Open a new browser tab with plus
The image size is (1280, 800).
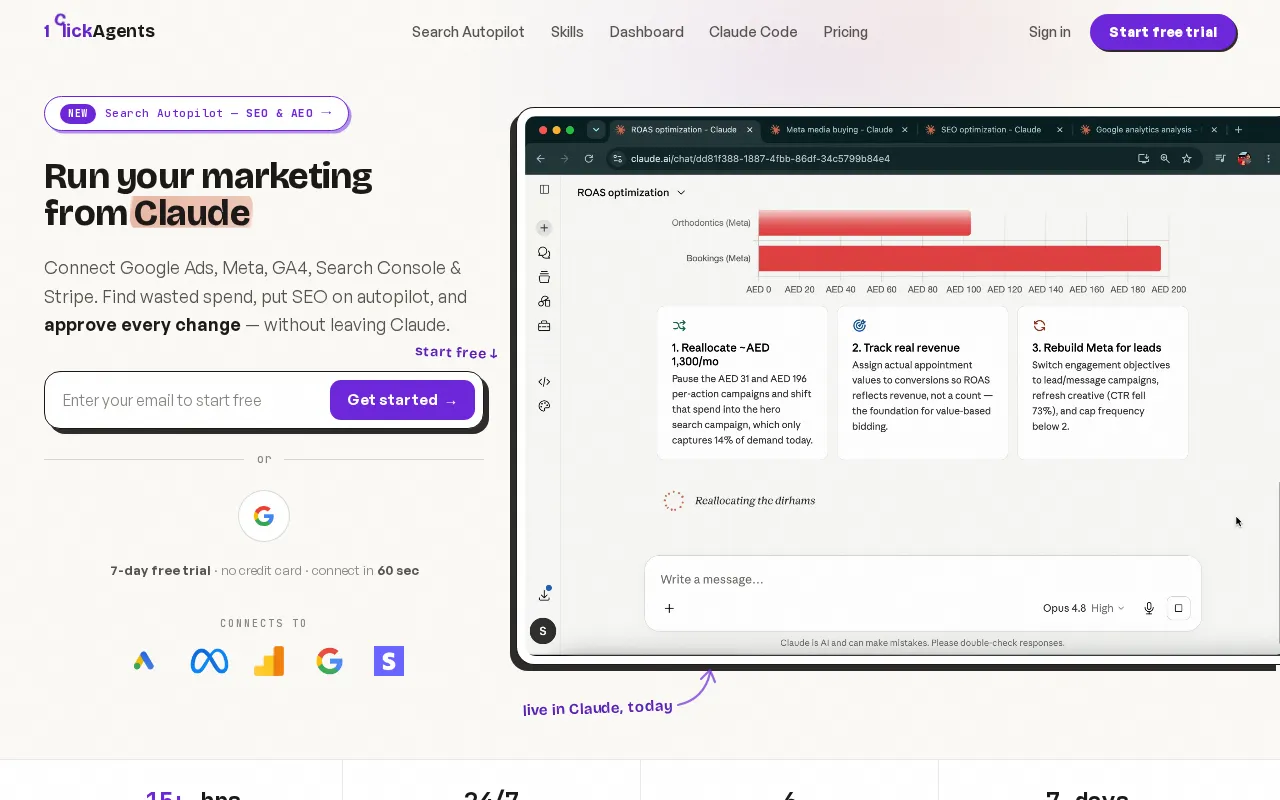point(1238,130)
